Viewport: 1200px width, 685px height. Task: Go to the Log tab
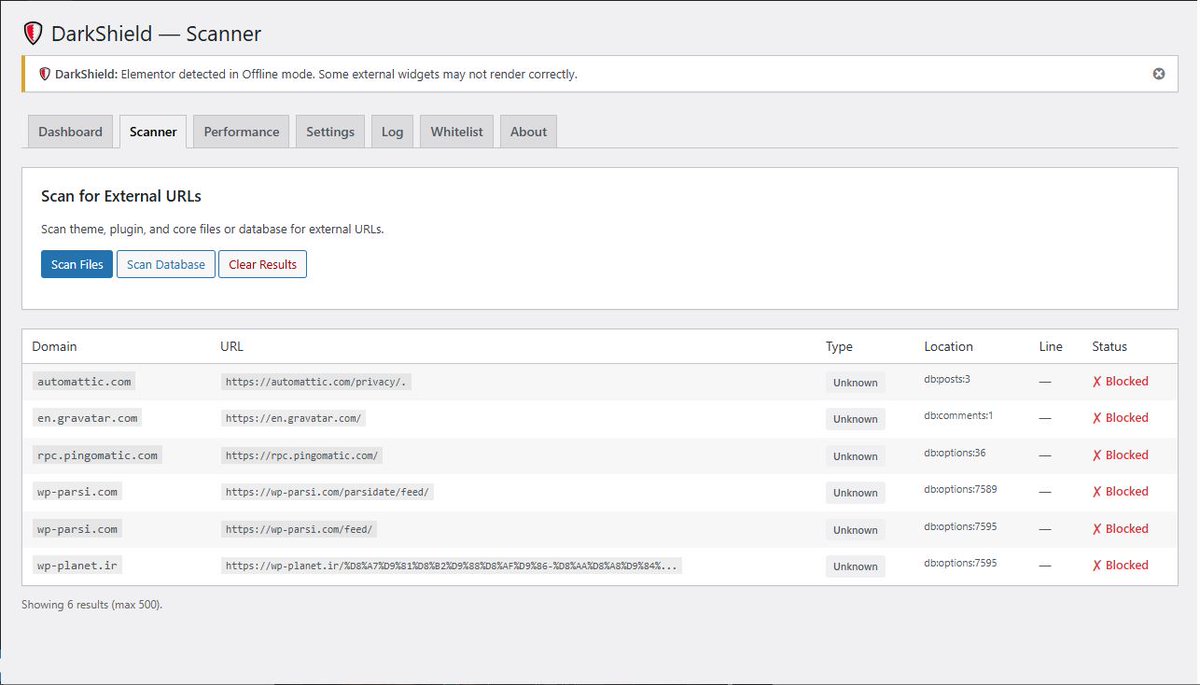click(x=392, y=132)
